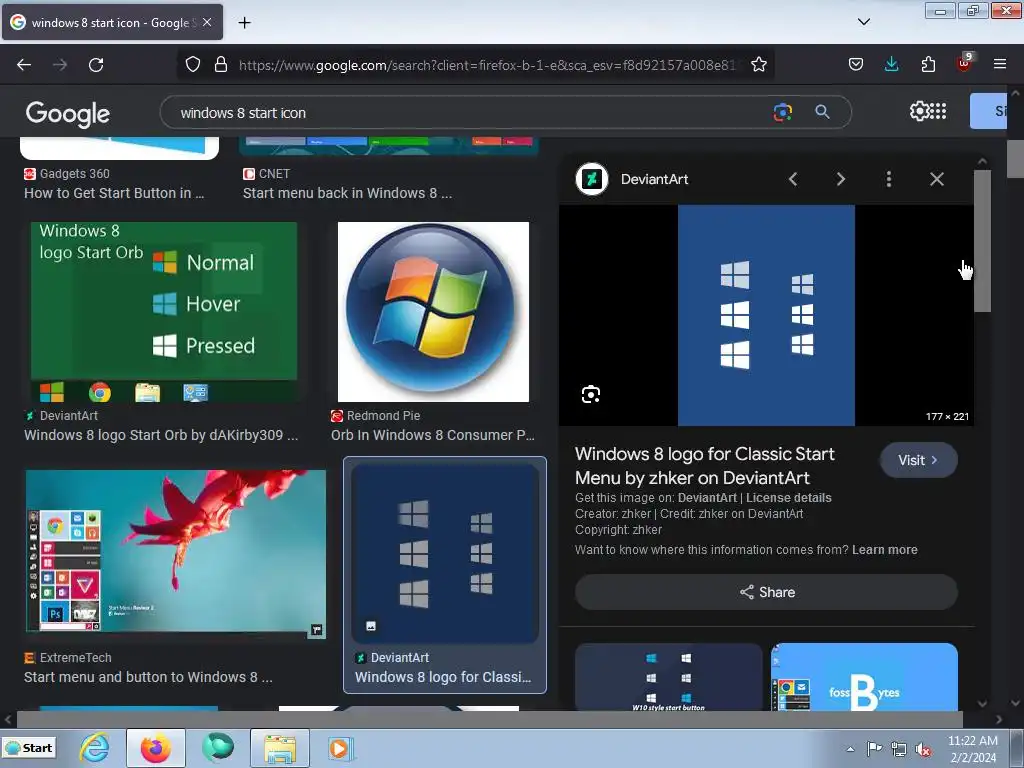The image size is (1024, 768).
Task: Open the clock showing 11:22 AM
Action: (x=972, y=749)
